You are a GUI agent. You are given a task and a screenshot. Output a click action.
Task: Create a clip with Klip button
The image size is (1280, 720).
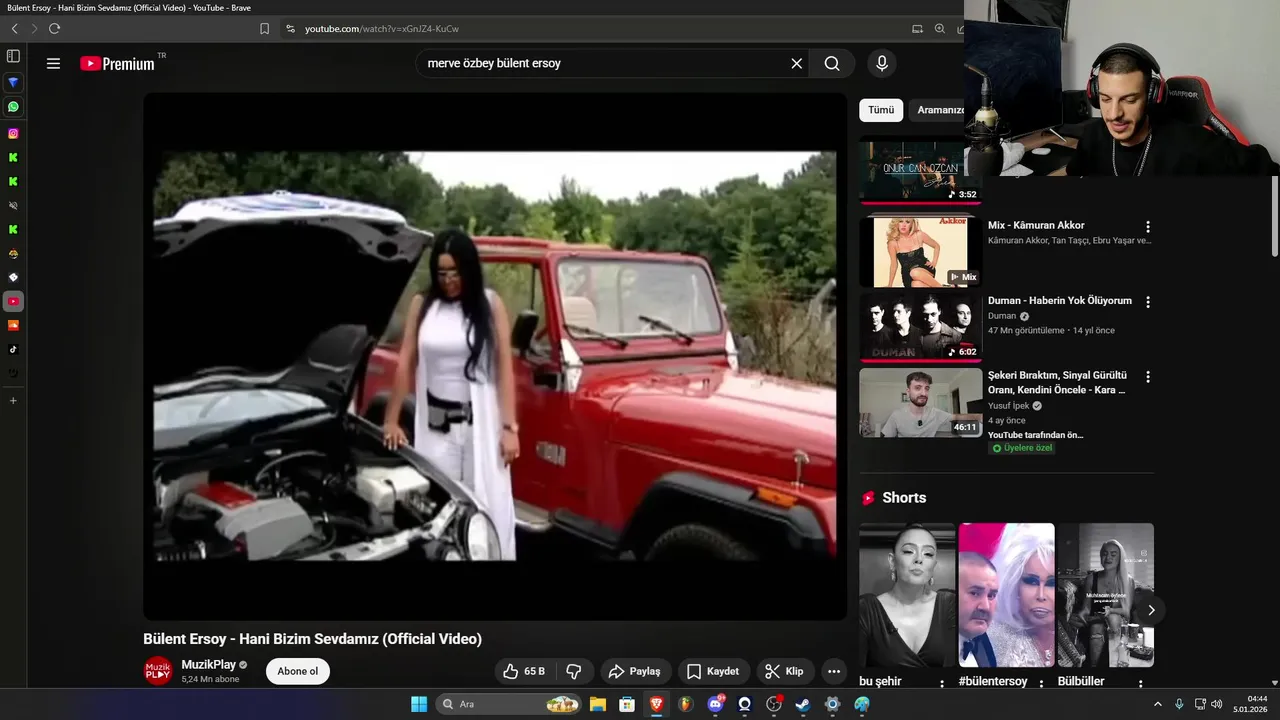pos(785,671)
